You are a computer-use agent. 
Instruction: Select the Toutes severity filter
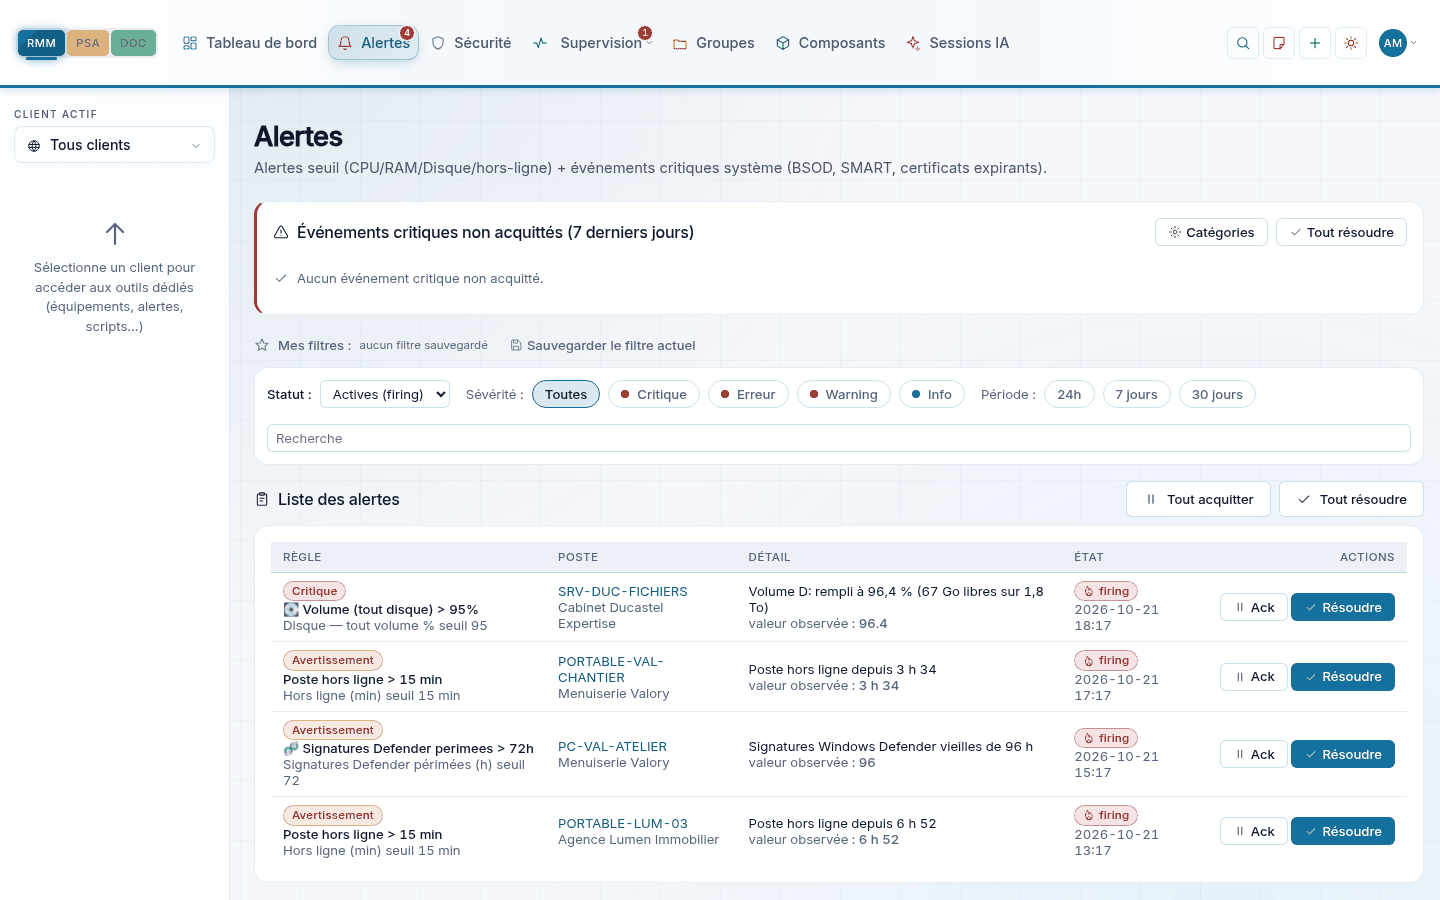point(566,394)
